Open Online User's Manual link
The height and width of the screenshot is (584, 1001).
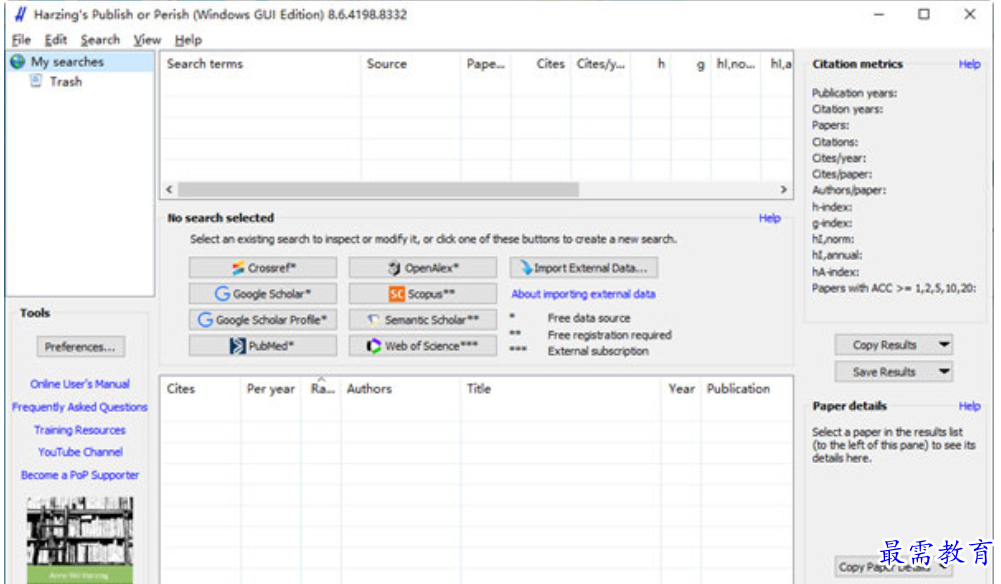coord(80,384)
